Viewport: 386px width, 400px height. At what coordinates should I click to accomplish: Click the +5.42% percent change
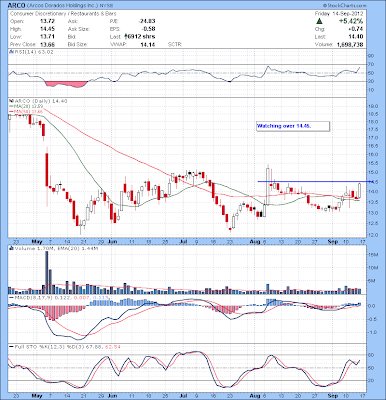[351, 21]
